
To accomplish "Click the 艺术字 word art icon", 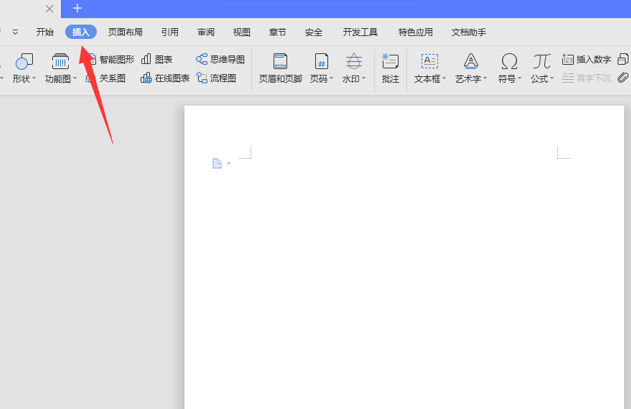I will tap(471, 62).
